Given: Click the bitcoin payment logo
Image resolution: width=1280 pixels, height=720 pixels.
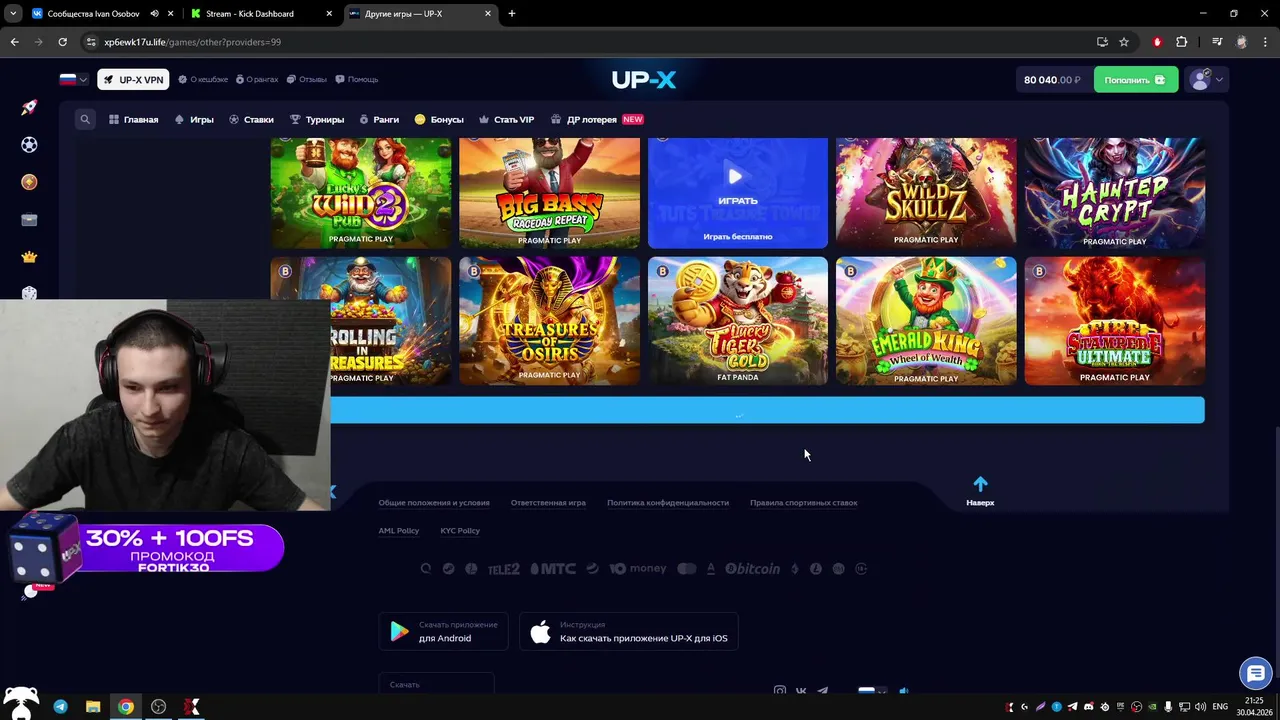Looking at the screenshot, I should coord(753,568).
